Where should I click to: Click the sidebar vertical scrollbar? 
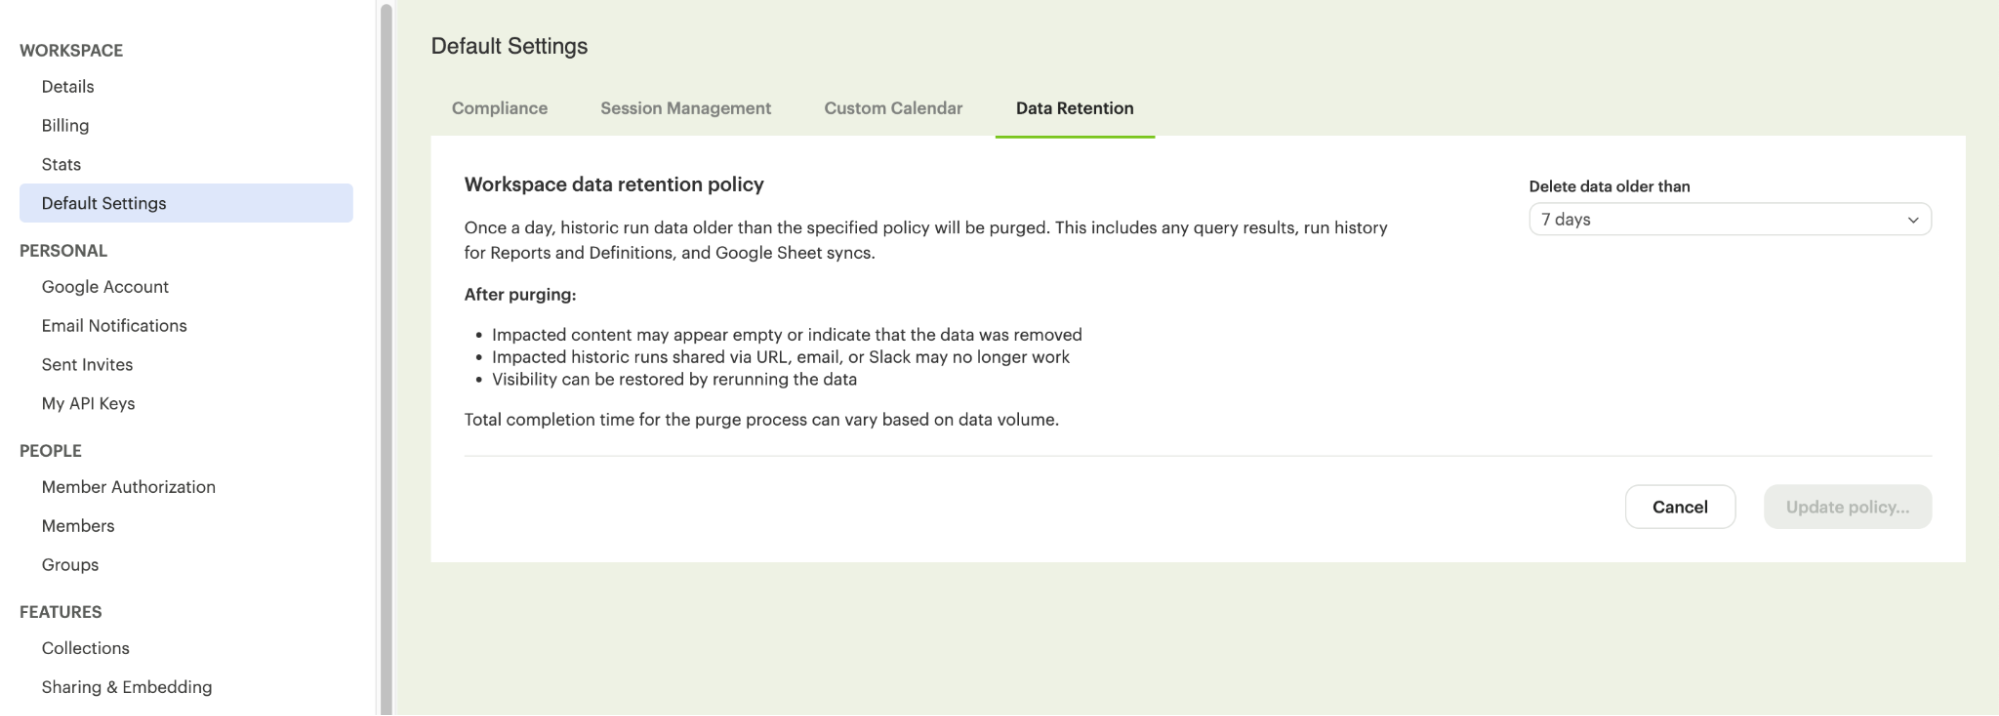386,358
